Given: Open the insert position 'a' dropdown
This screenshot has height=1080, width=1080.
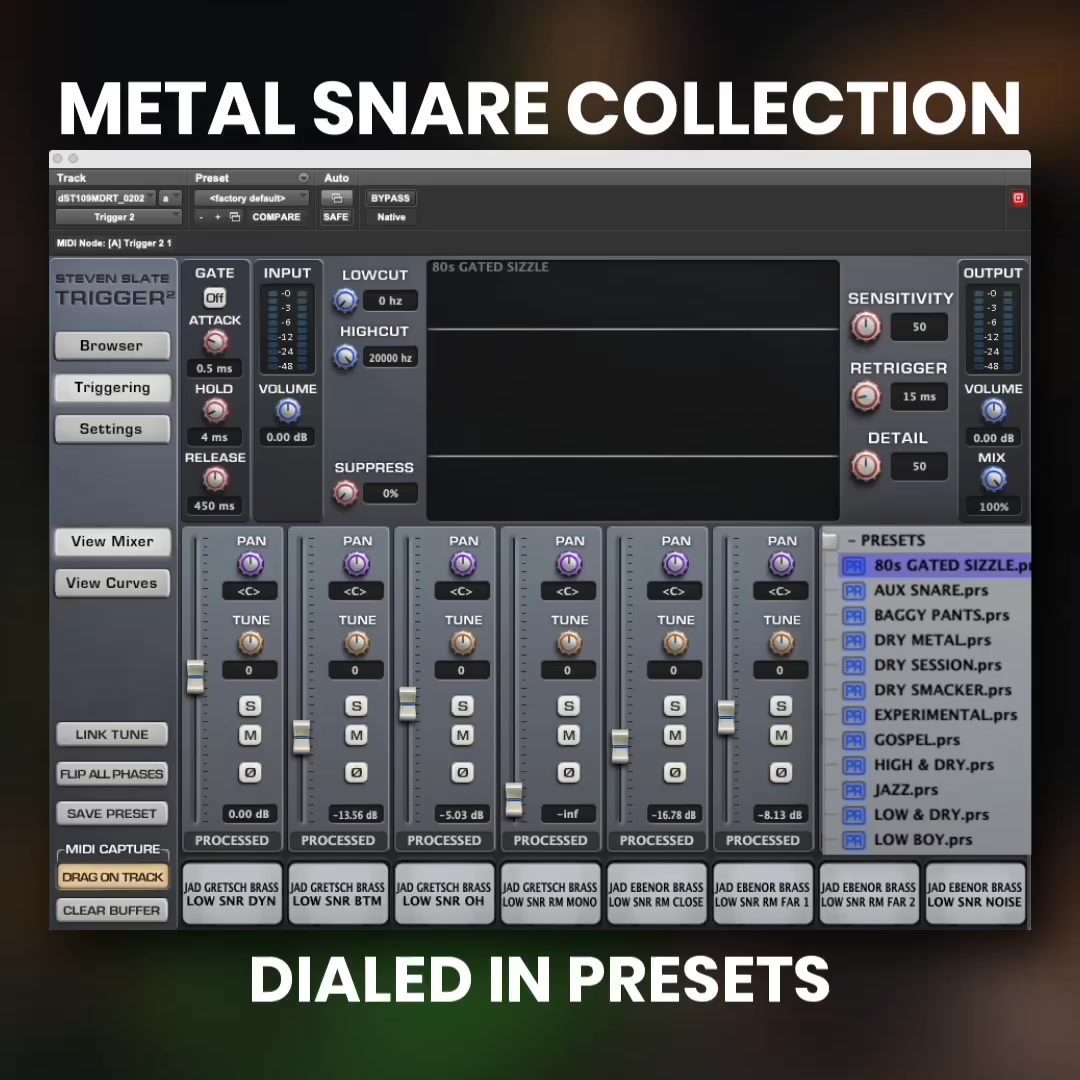Looking at the screenshot, I should click(169, 198).
